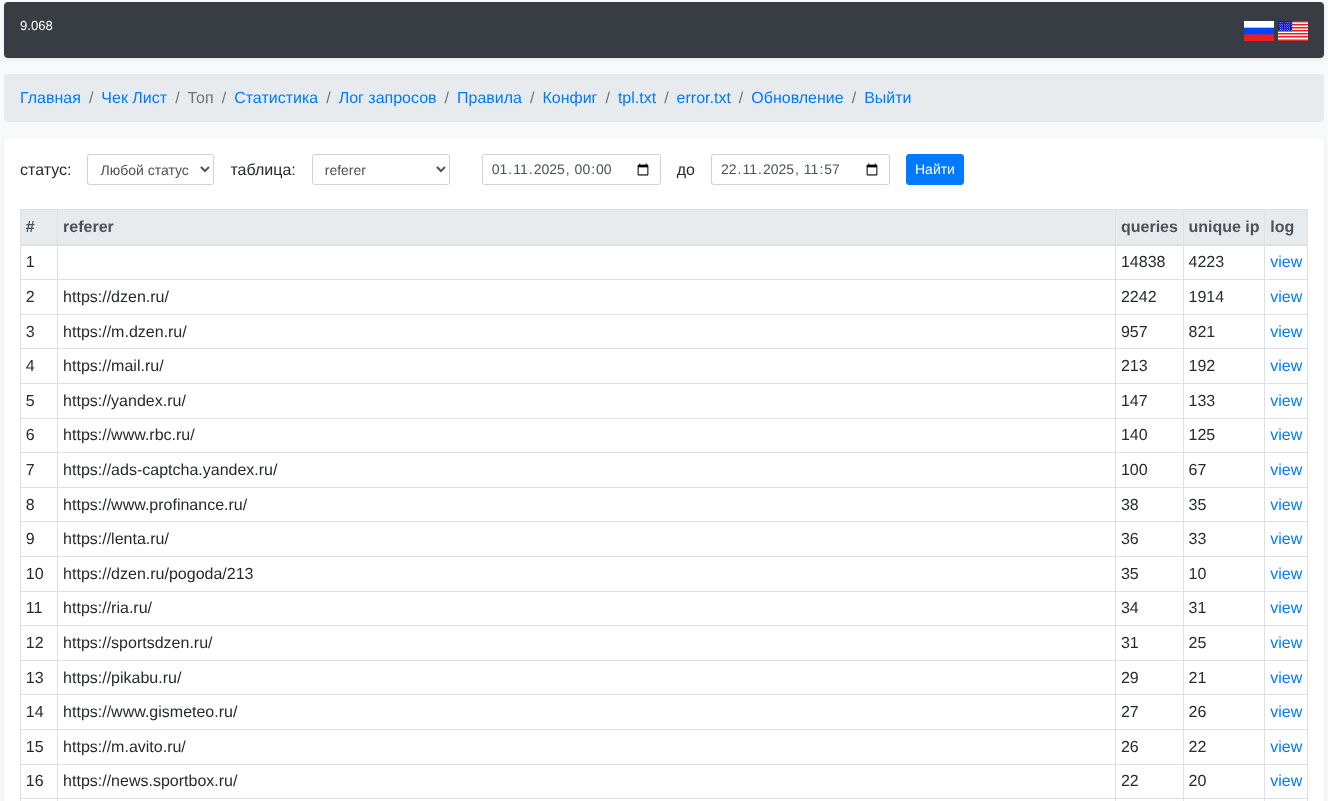The height and width of the screenshot is (801, 1328).
Task: Open the error.txt link
Action: (x=703, y=98)
